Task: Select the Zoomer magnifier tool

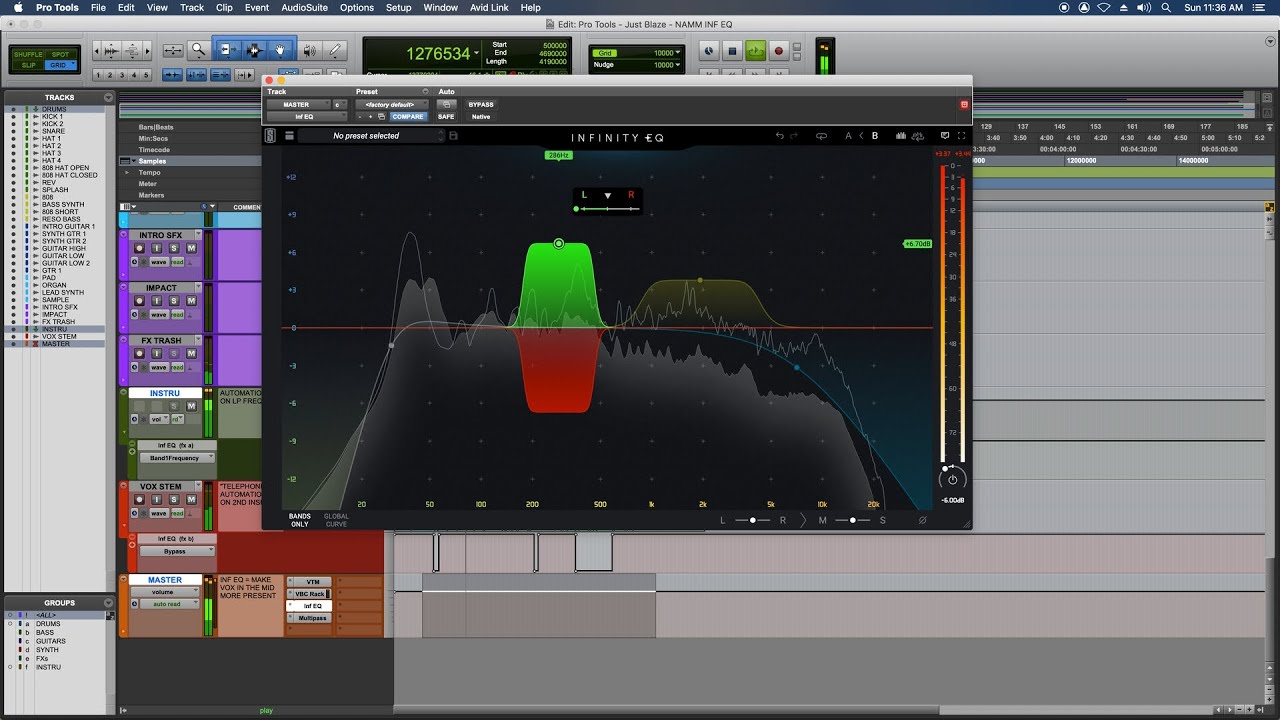Action: click(198, 50)
